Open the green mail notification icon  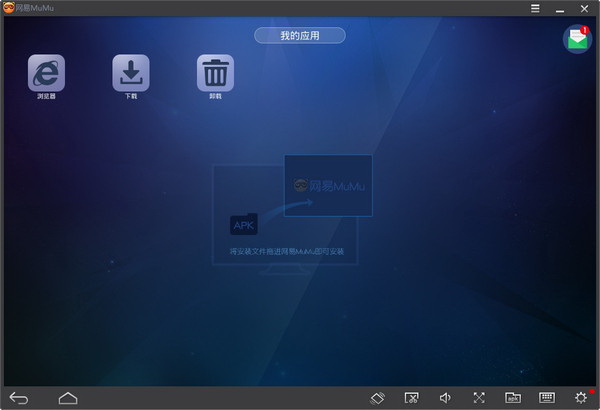577,39
